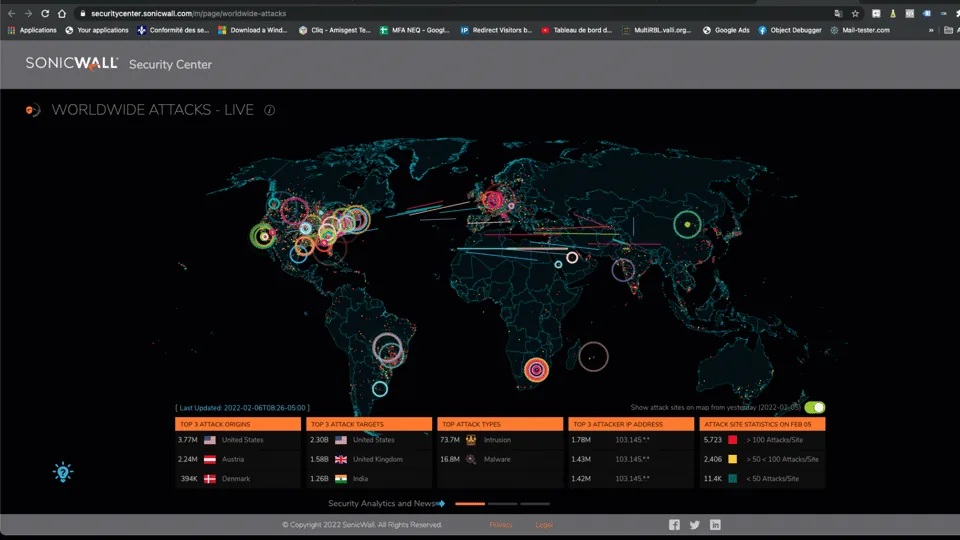
Task: Click the red >100 Attacks/Site swatch
Action: [732, 440]
